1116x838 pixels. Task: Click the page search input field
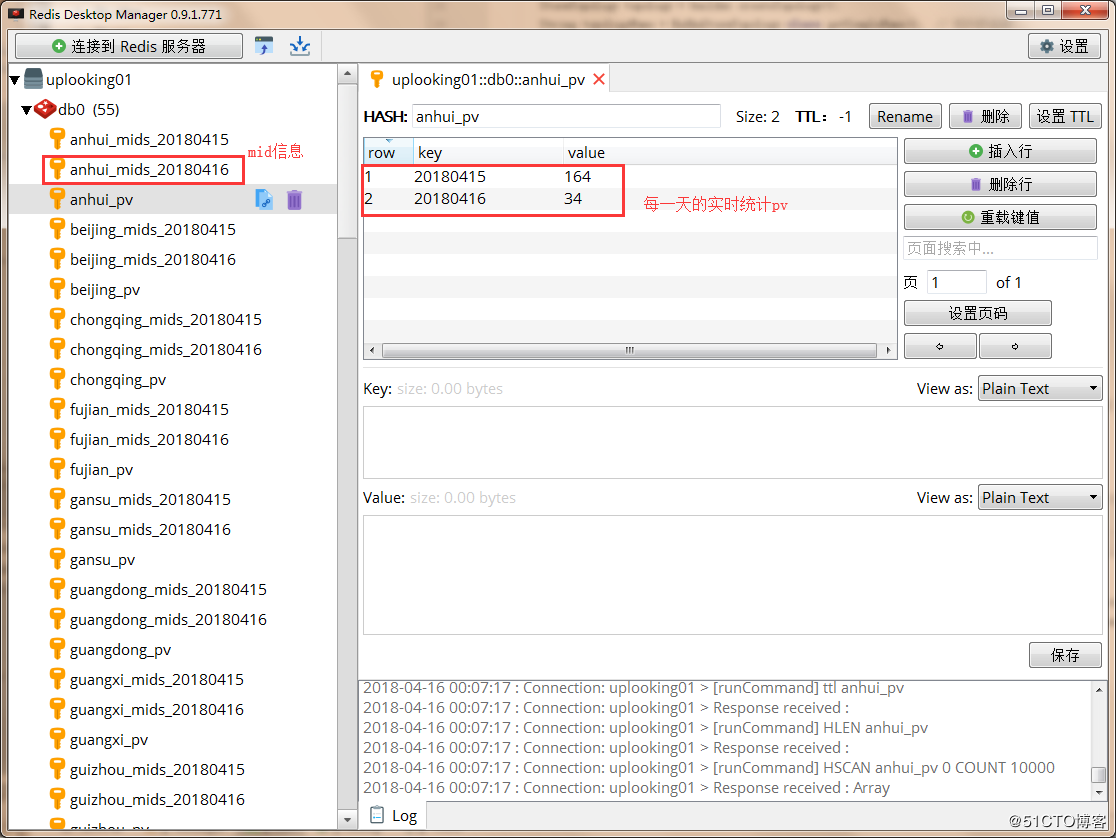(x=1000, y=248)
